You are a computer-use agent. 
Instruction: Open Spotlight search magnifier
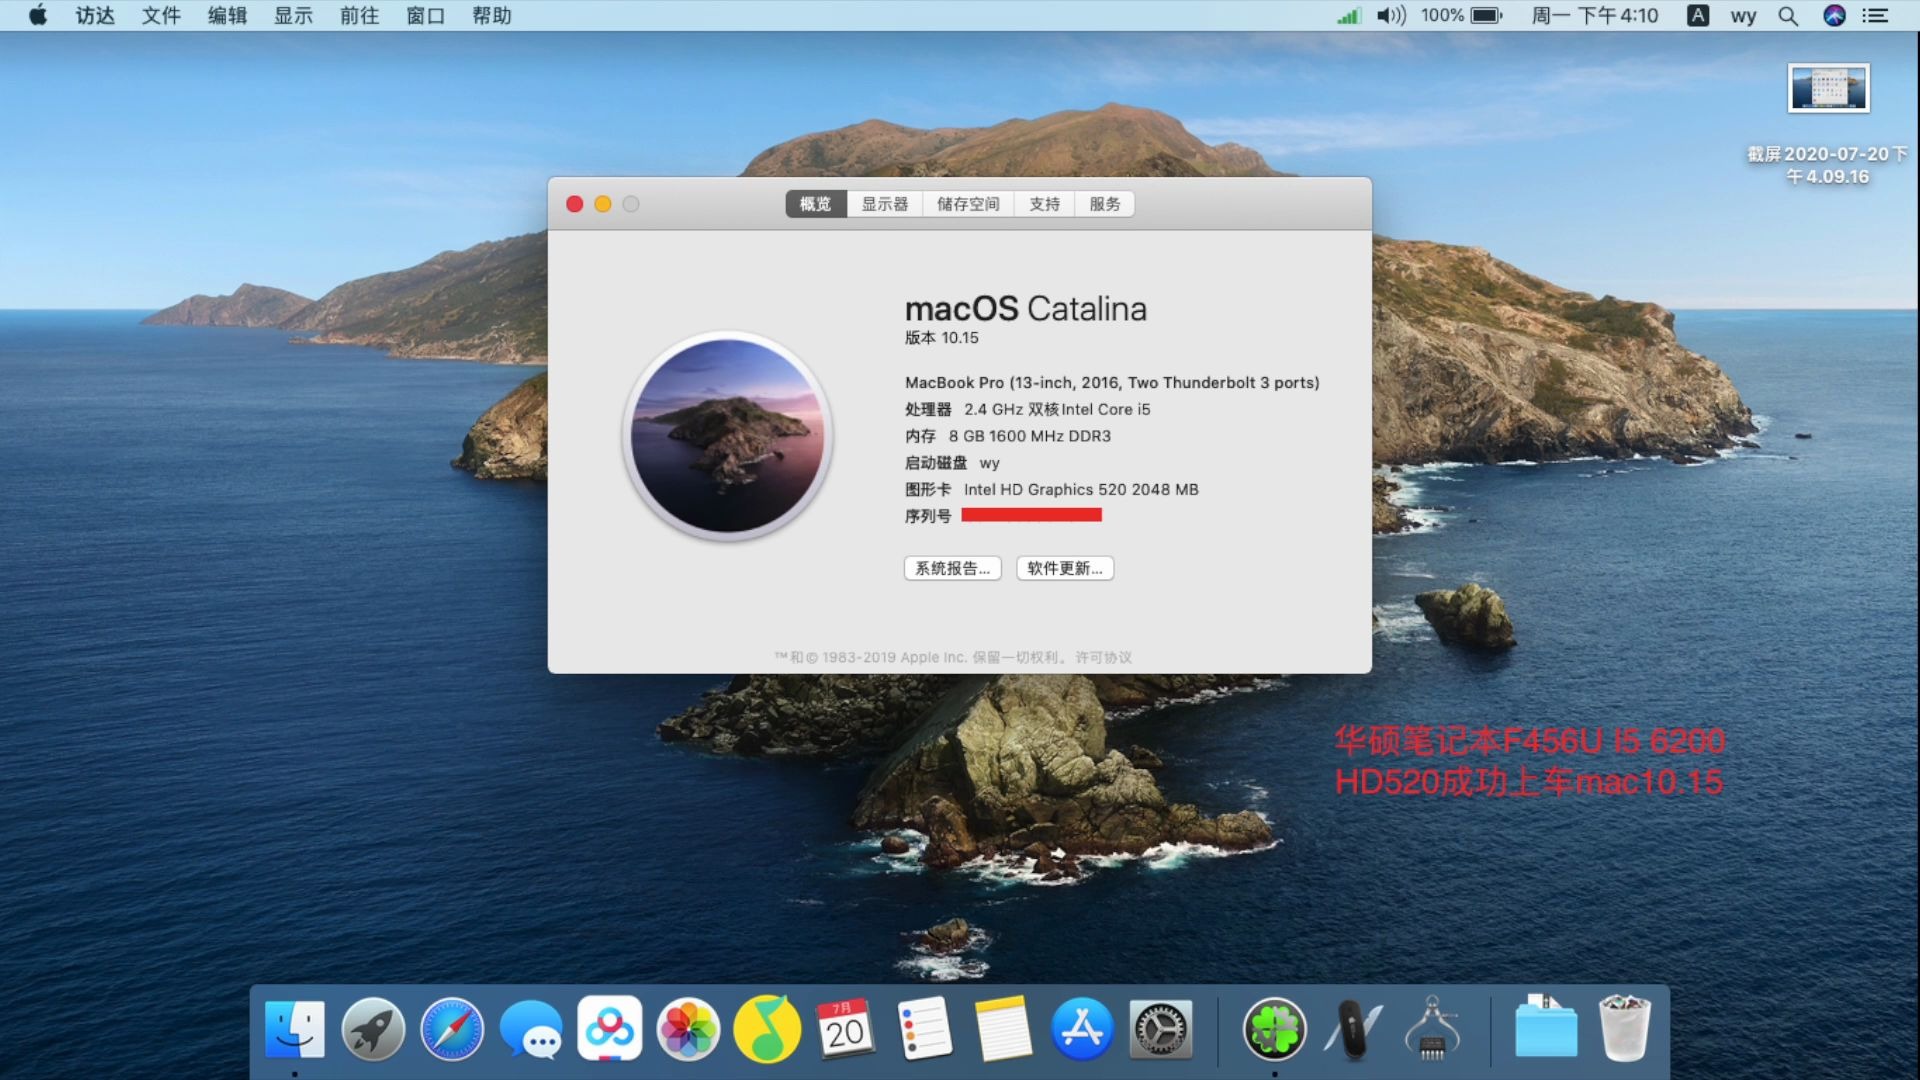[1788, 16]
